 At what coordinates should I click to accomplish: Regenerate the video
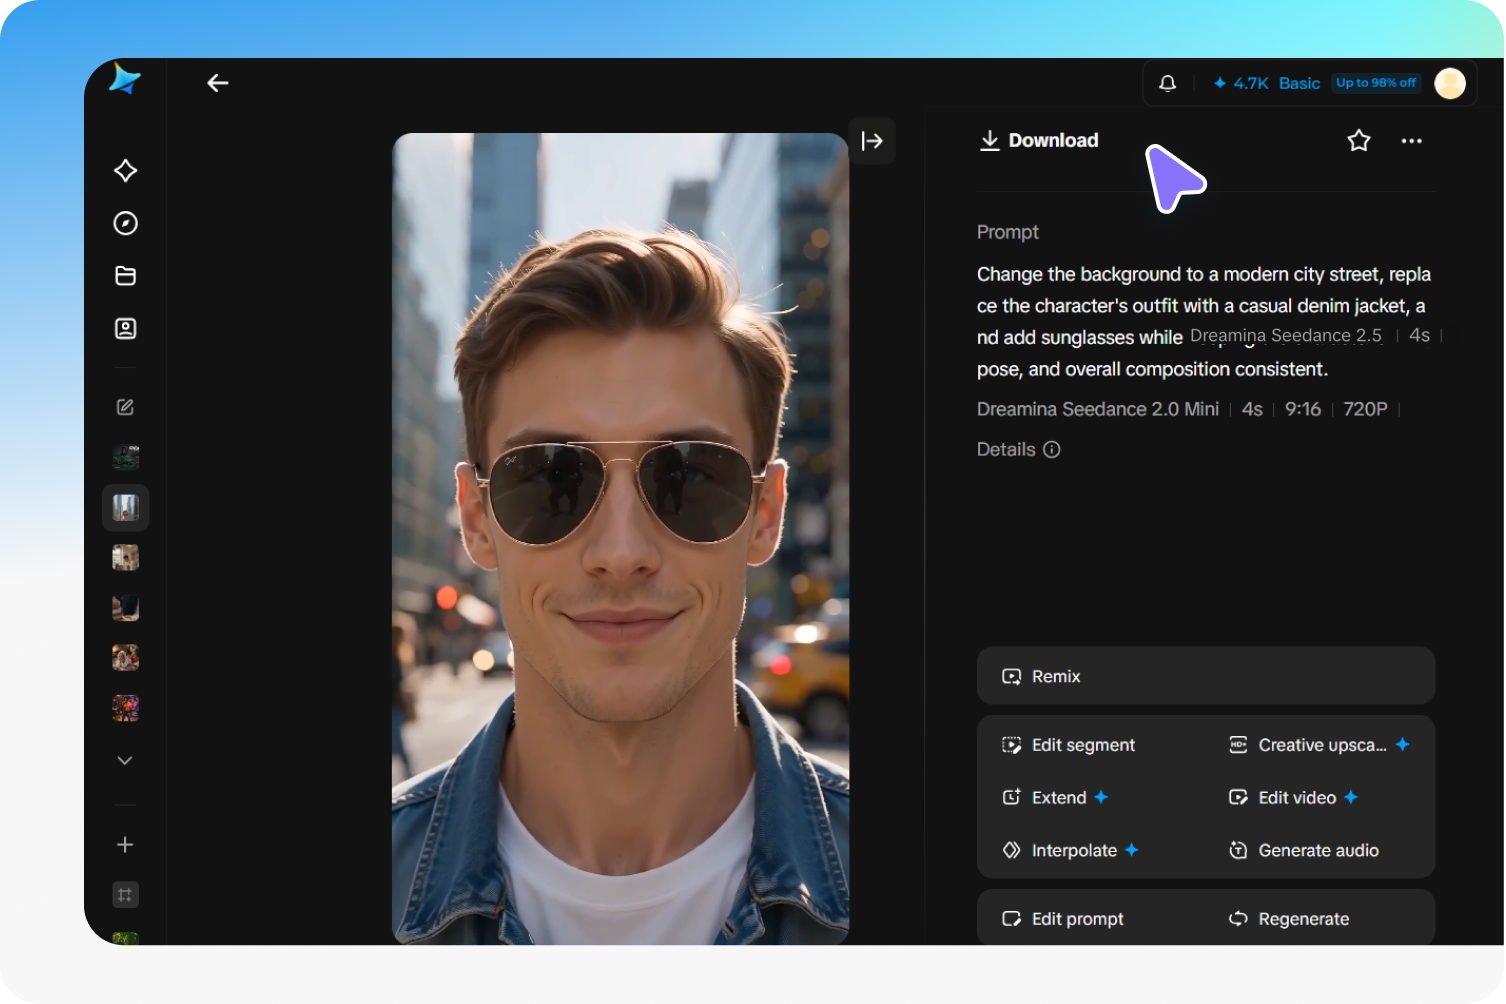1288,919
